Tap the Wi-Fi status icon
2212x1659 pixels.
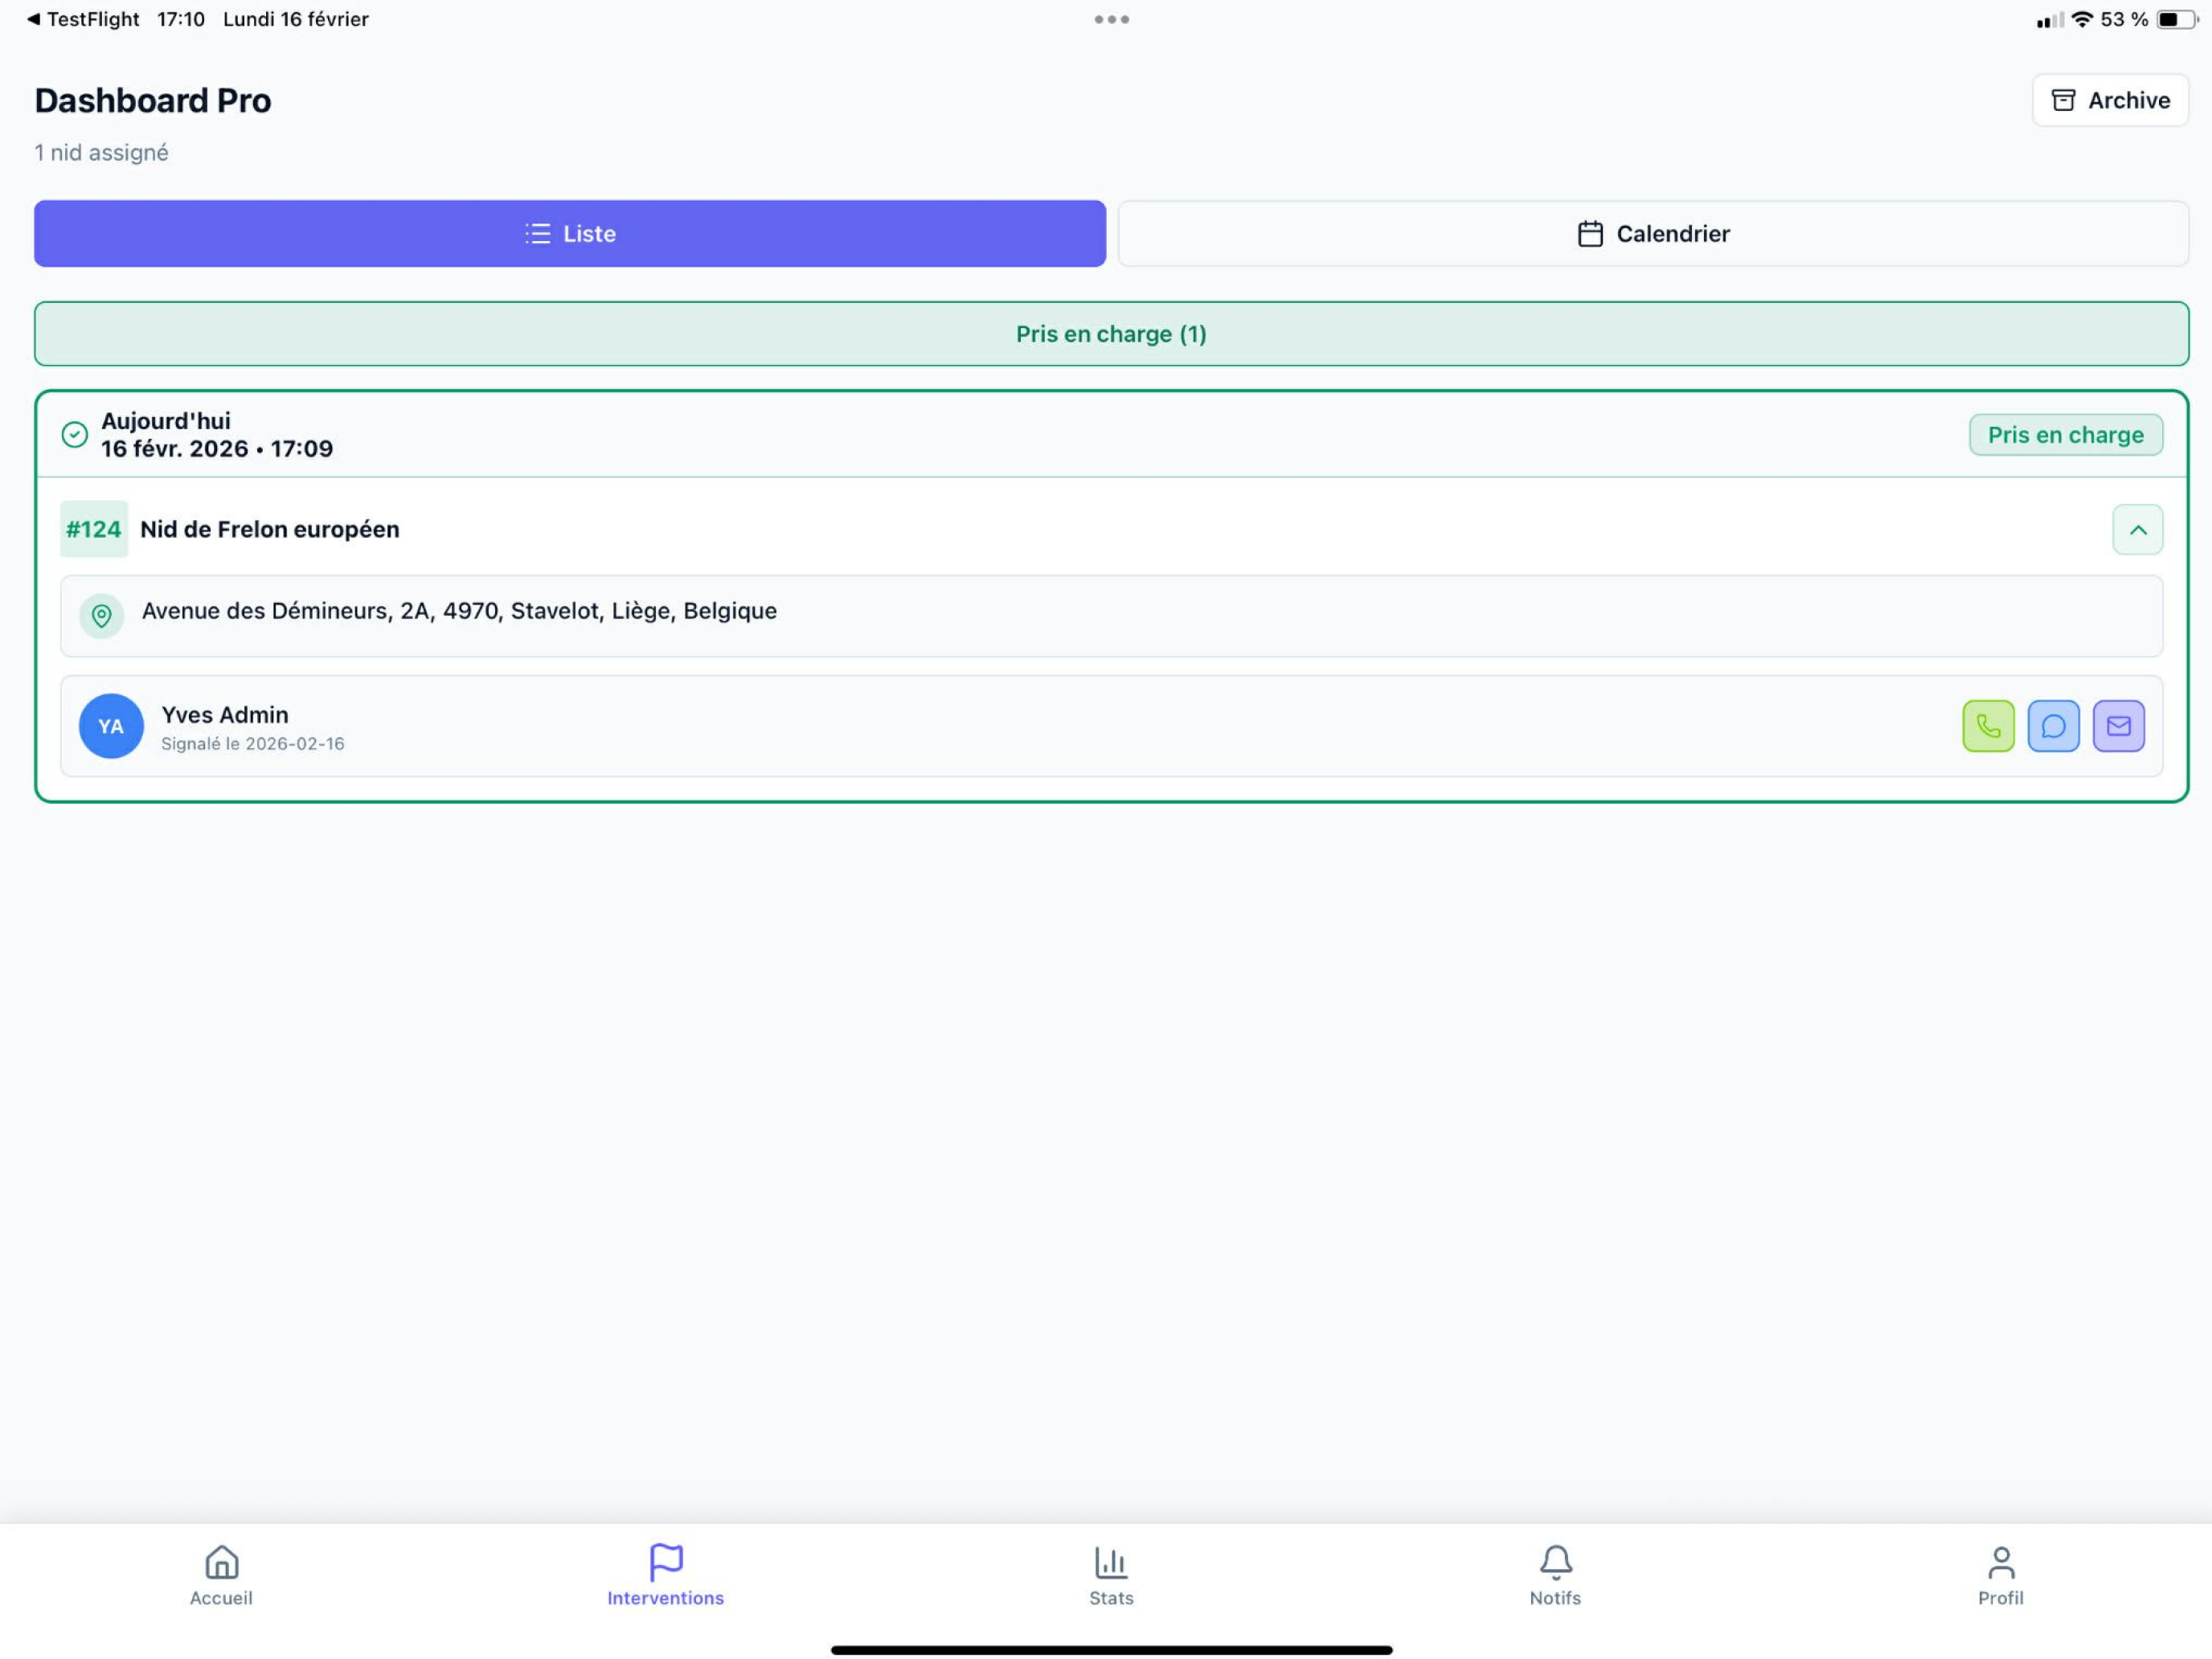tap(2082, 19)
